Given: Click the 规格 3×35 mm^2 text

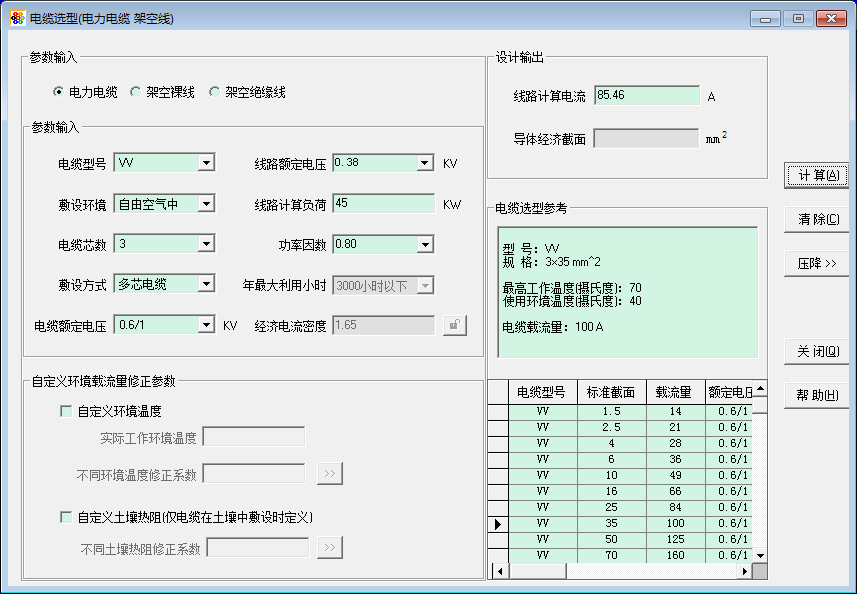Looking at the screenshot, I should 551,262.
